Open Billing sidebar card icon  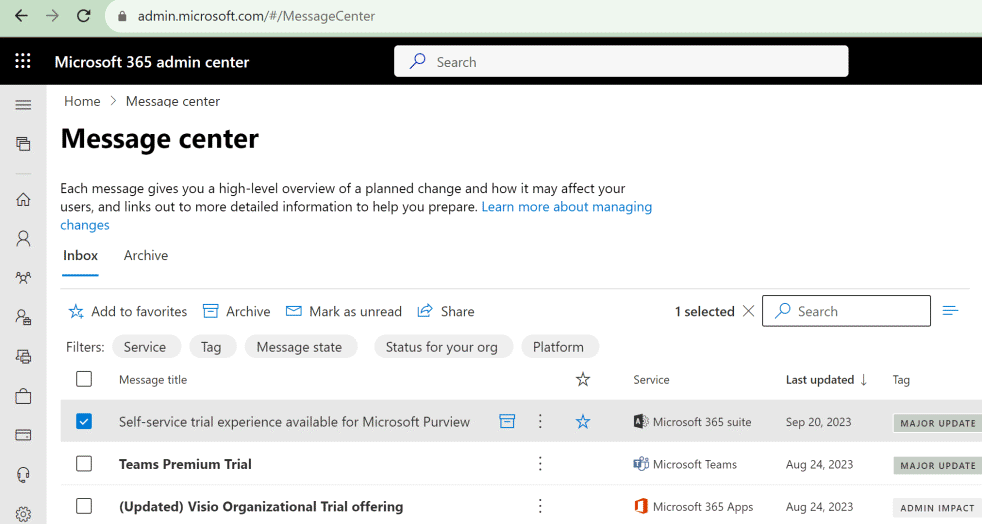click(x=23, y=435)
